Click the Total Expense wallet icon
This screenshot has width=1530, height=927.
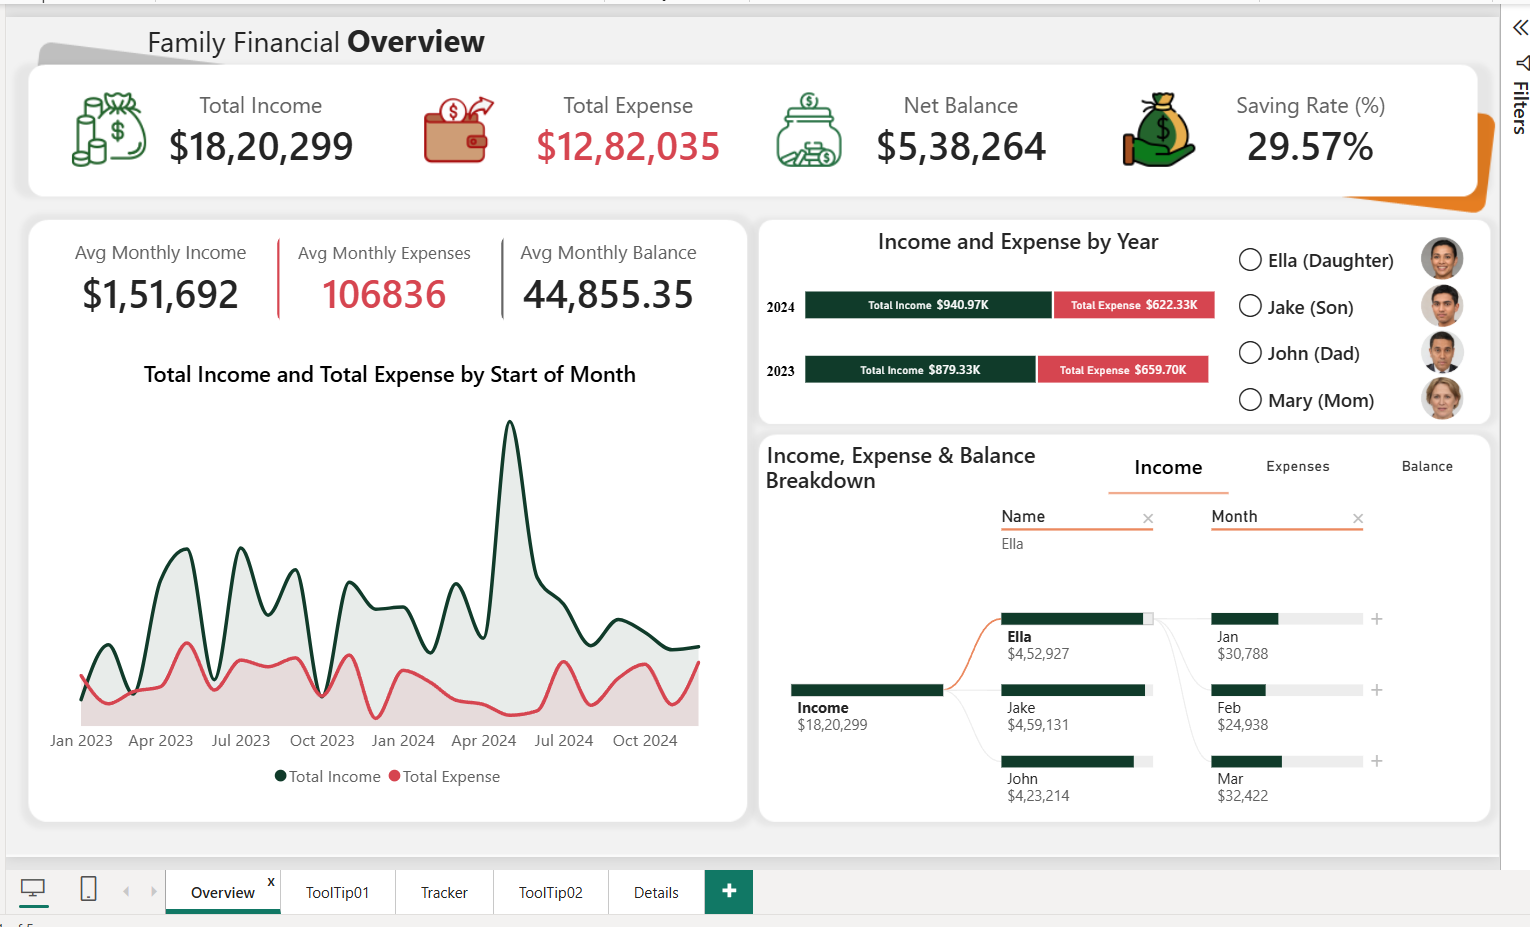coord(458,130)
